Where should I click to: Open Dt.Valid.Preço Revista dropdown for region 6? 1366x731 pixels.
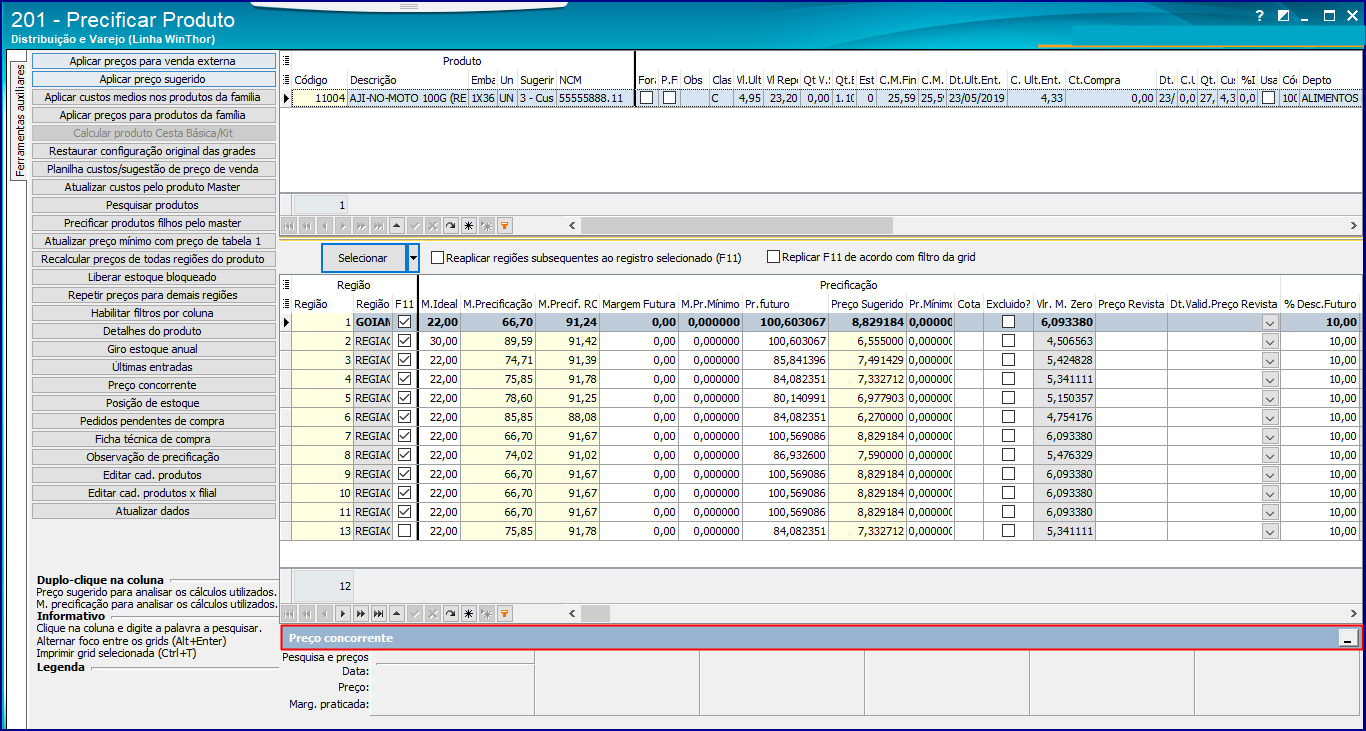coord(1270,417)
